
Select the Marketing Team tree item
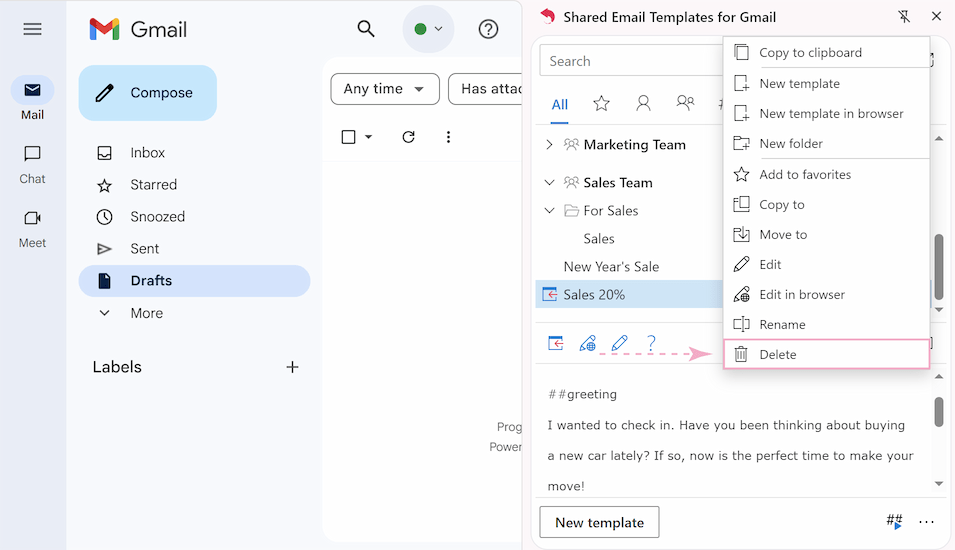coord(634,145)
